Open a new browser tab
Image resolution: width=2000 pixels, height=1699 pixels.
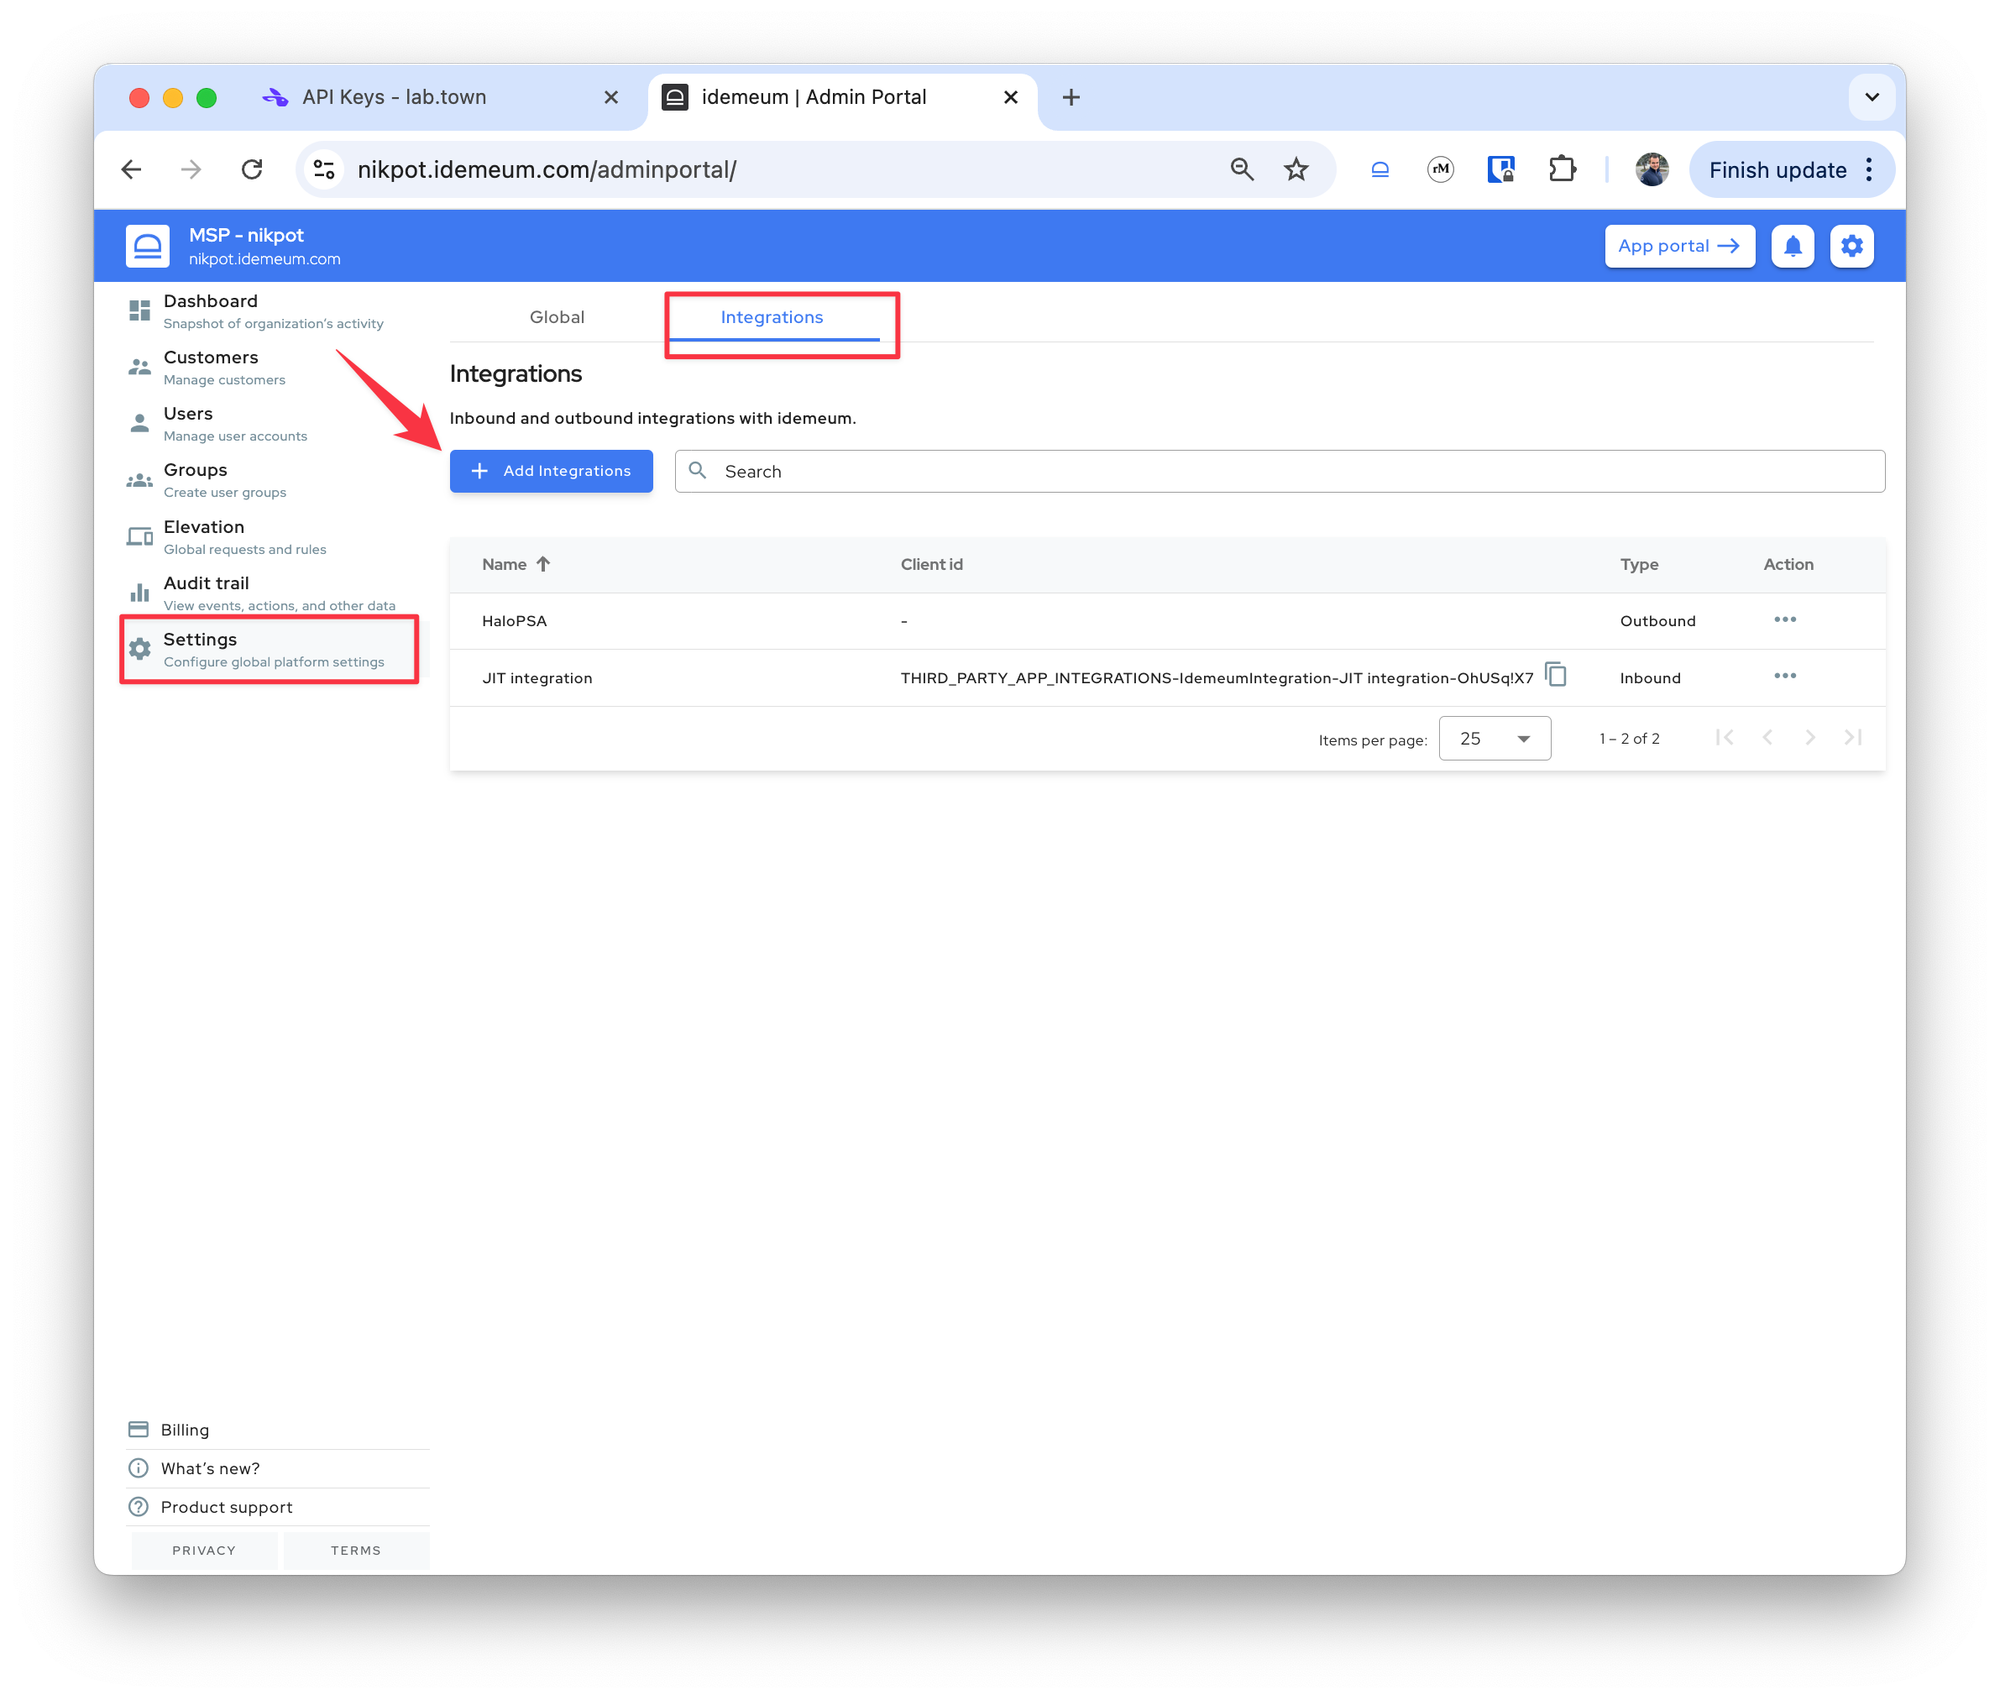pos(1071,97)
